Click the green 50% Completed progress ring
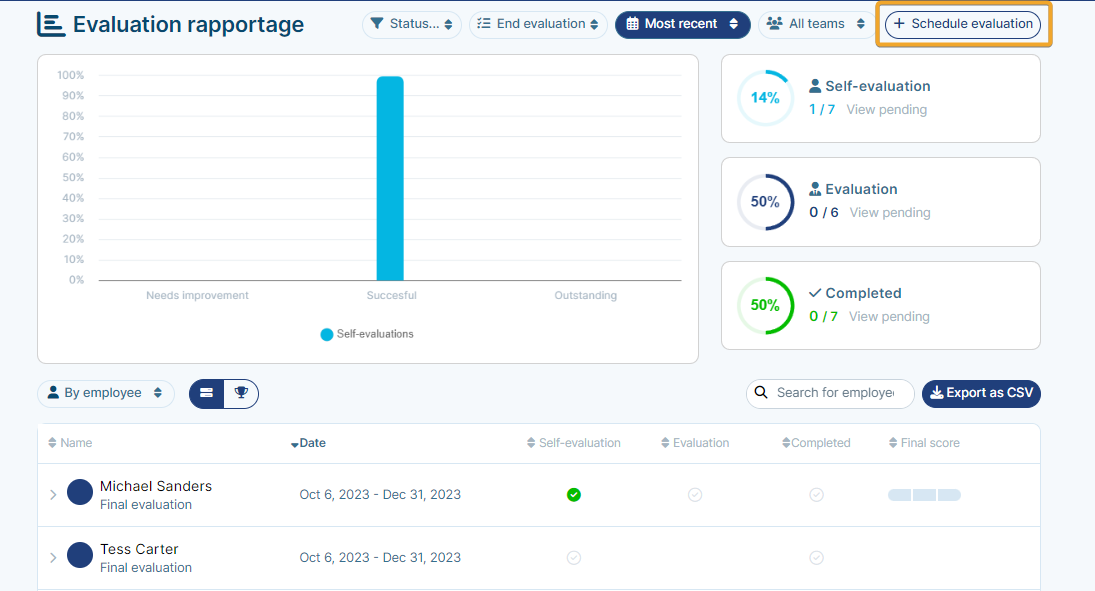The image size is (1095, 591). point(765,305)
